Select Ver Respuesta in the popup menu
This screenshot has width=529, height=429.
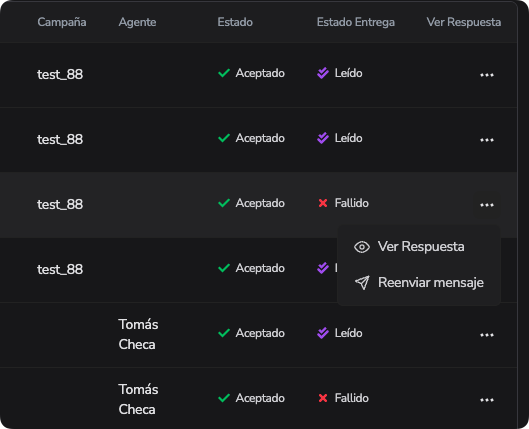[419, 247]
